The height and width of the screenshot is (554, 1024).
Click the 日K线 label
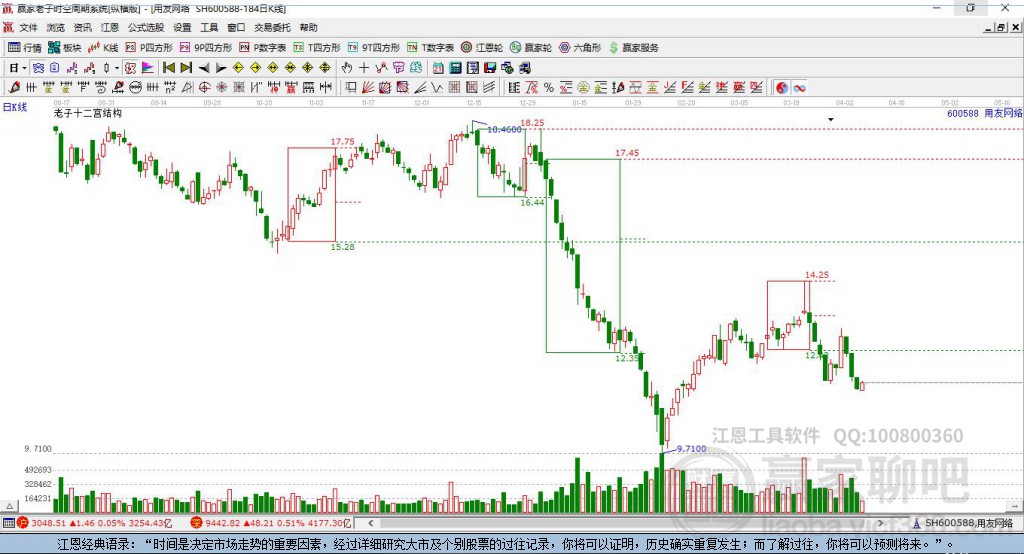[14, 107]
